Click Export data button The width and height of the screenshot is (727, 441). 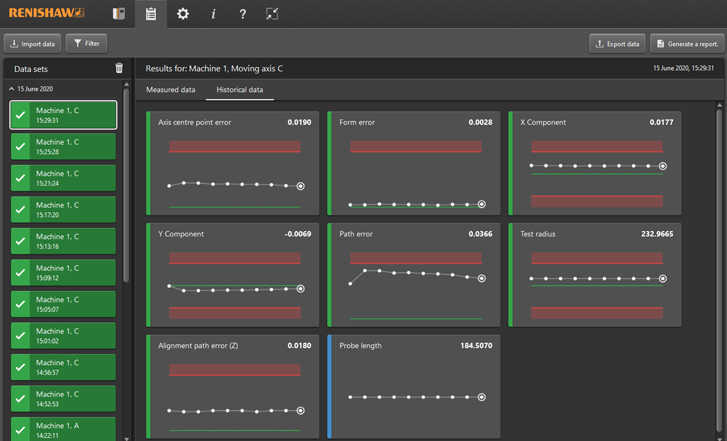[617, 44]
